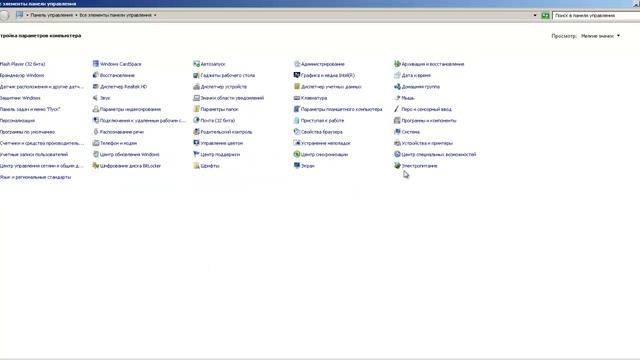Open the Управление цветом icon
Screen dimensions: 640x360
[196, 143]
